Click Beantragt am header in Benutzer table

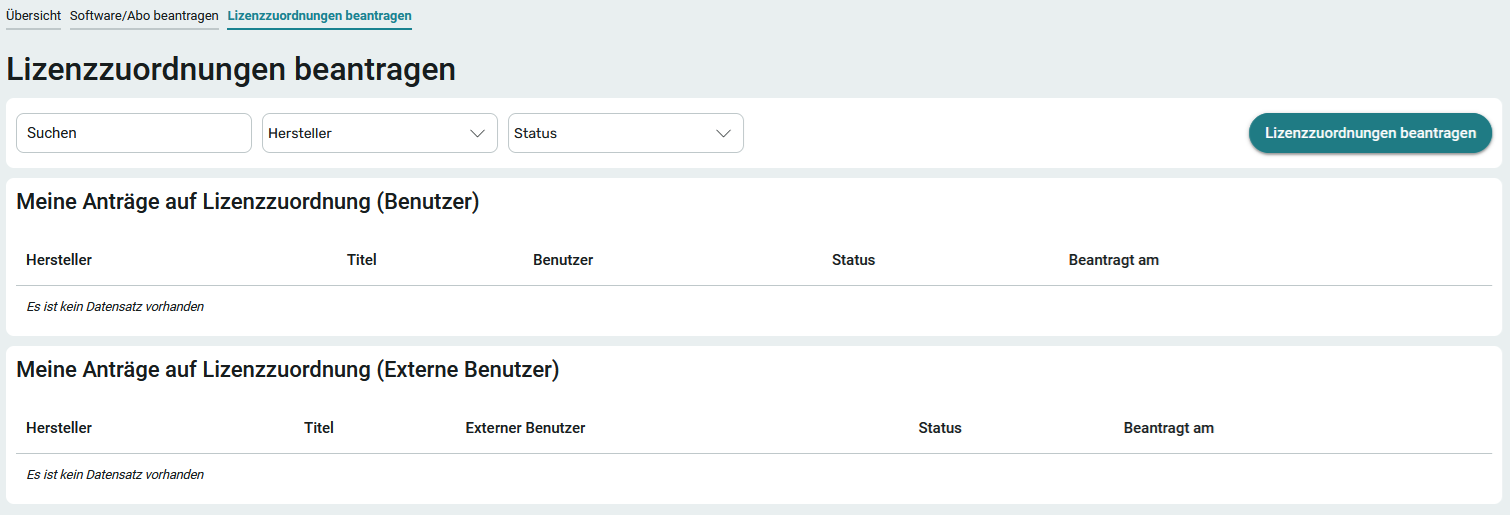coord(1113,260)
